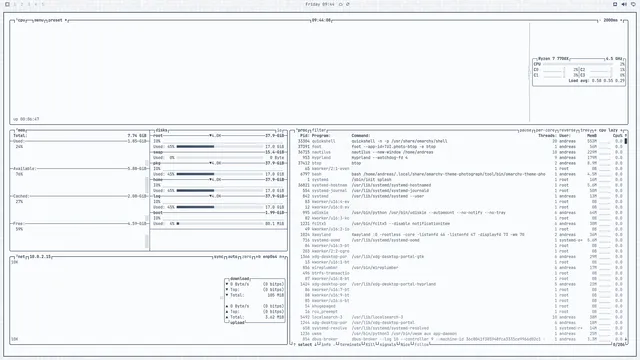640x360 pixels.
Task: Increase update interval with plus beside 2000ms
Action: coord(622,20)
